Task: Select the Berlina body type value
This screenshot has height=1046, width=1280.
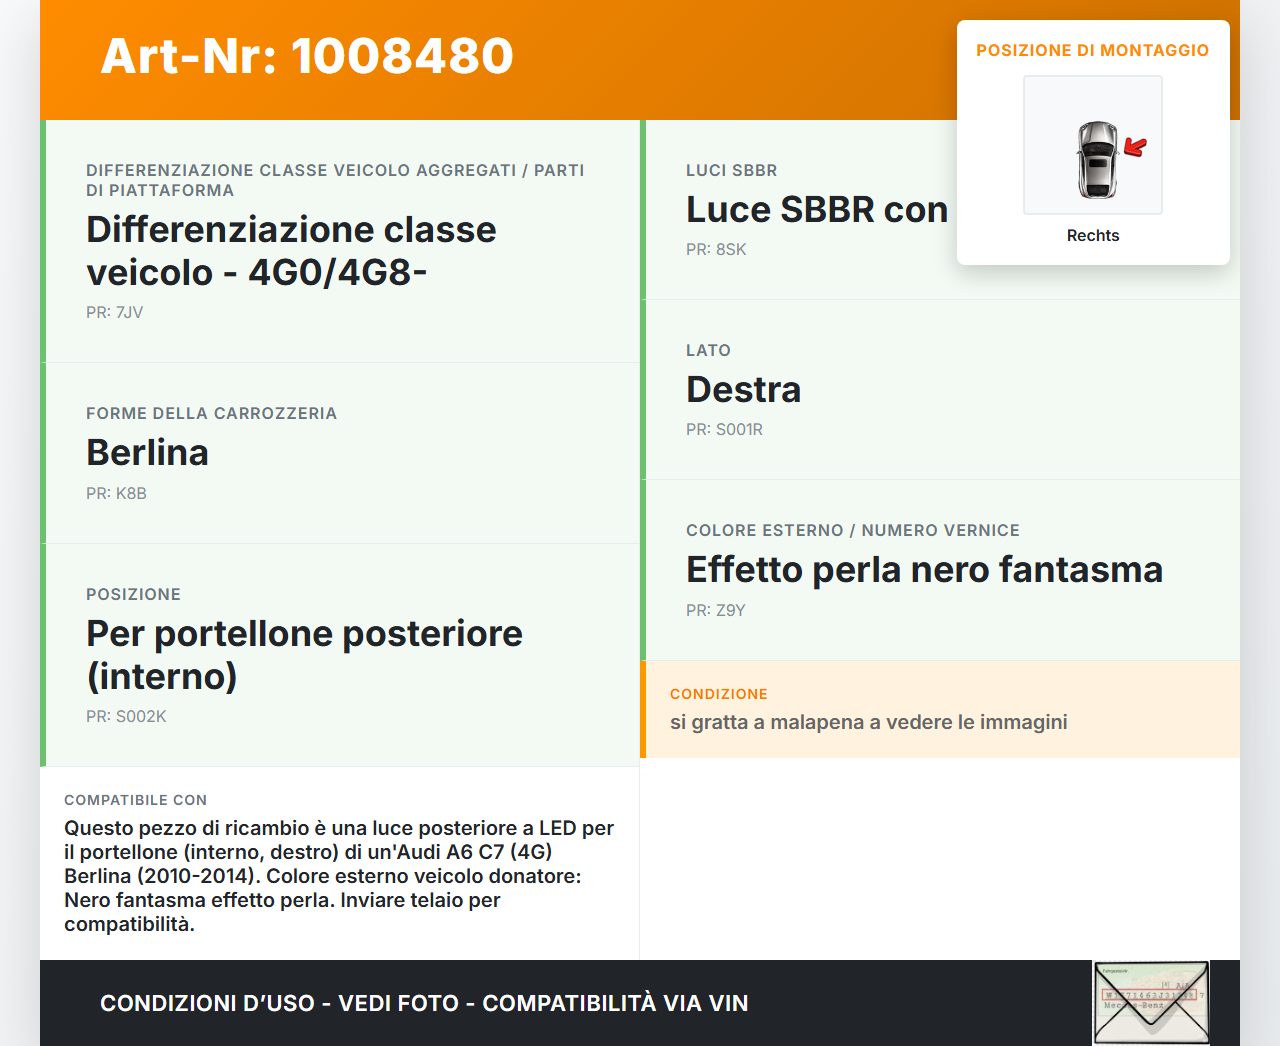Action: [x=147, y=453]
